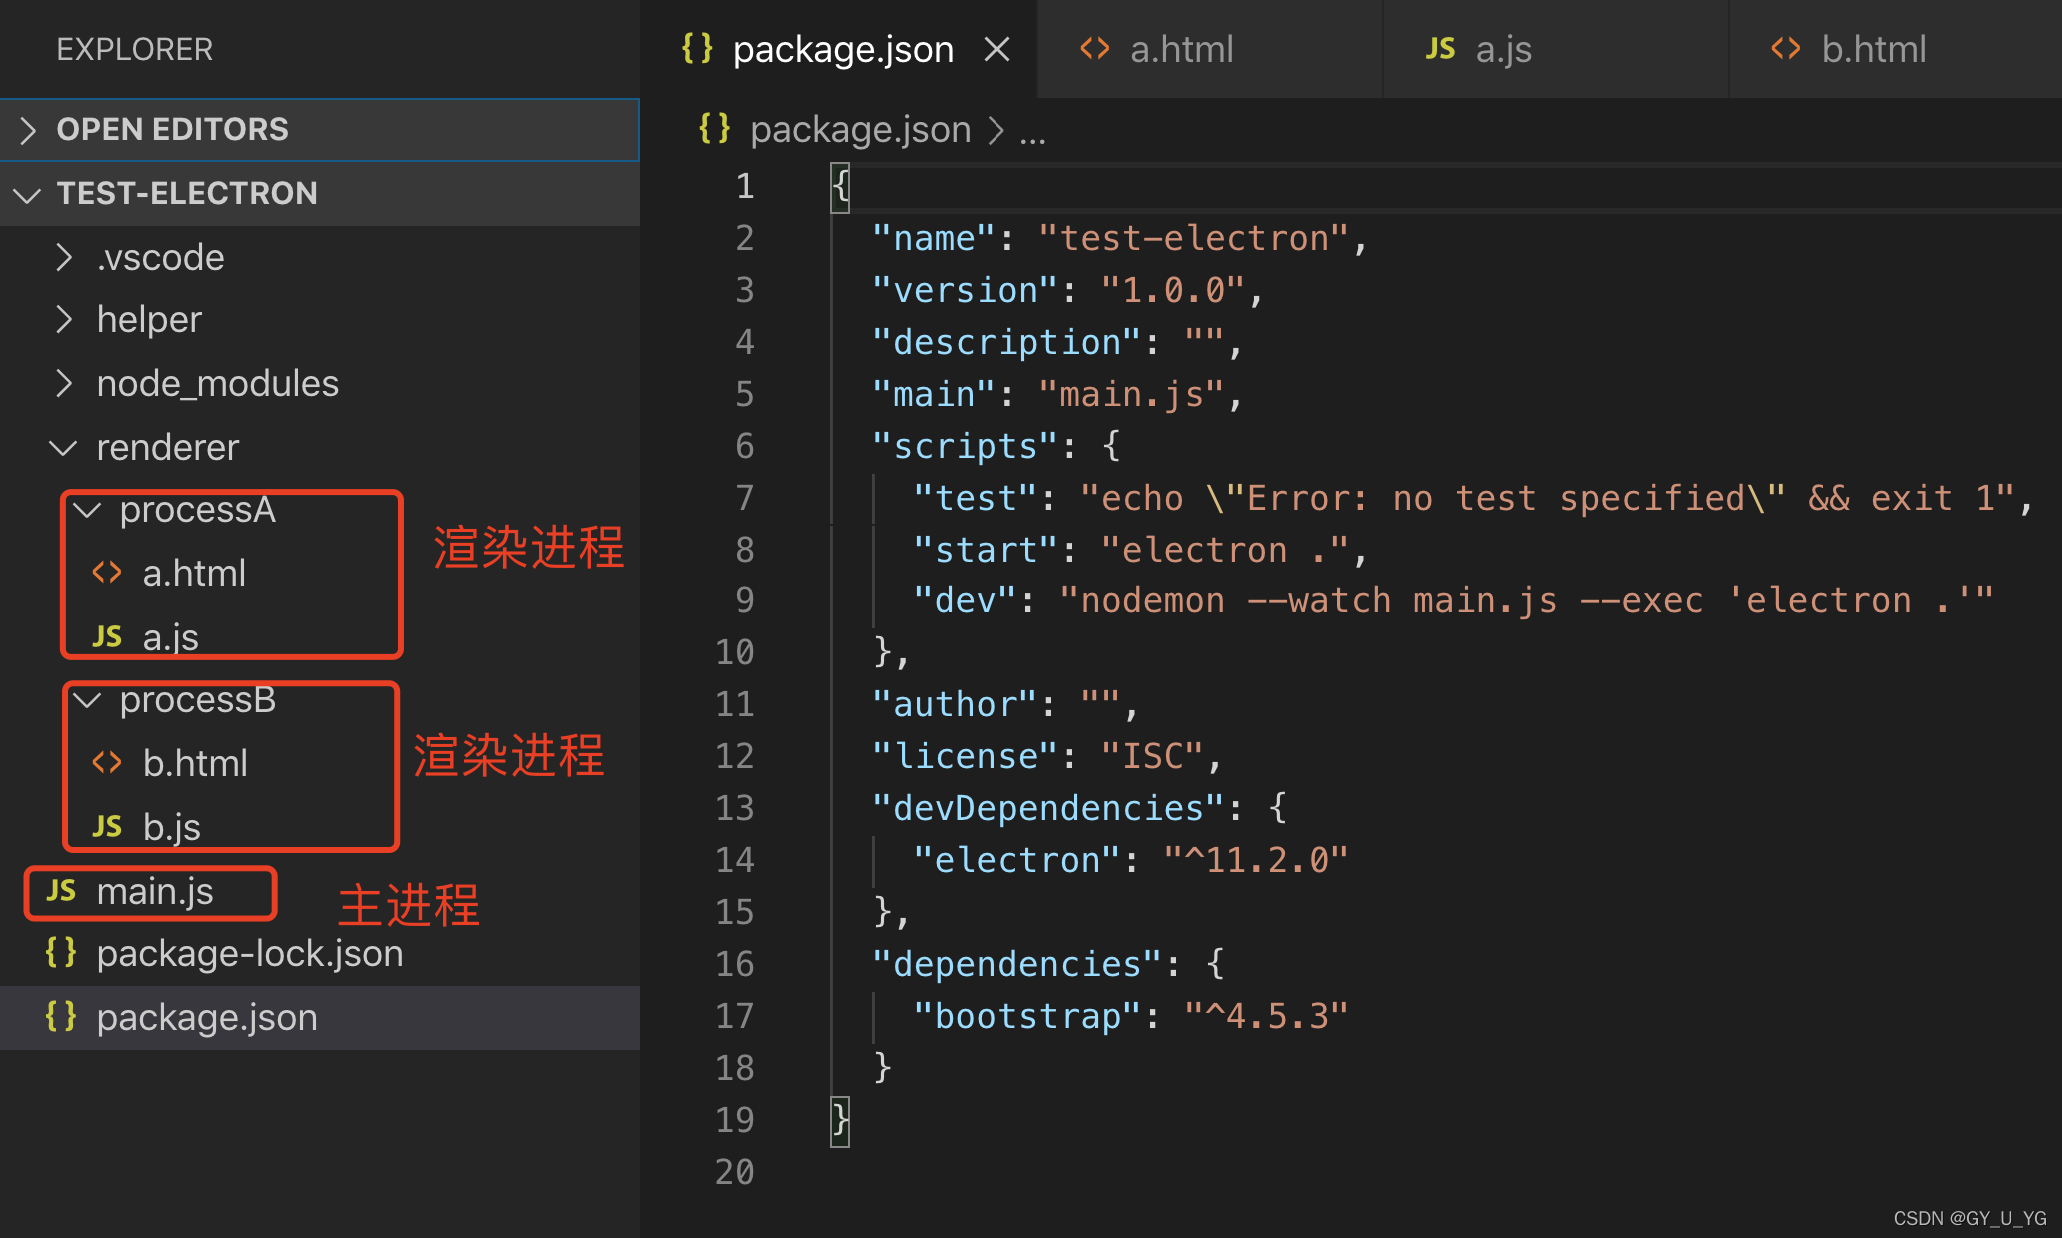Image resolution: width=2062 pixels, height=1238 pixels.
Task: Click the "electron ." start script value
Action: tap(1225, 550)
